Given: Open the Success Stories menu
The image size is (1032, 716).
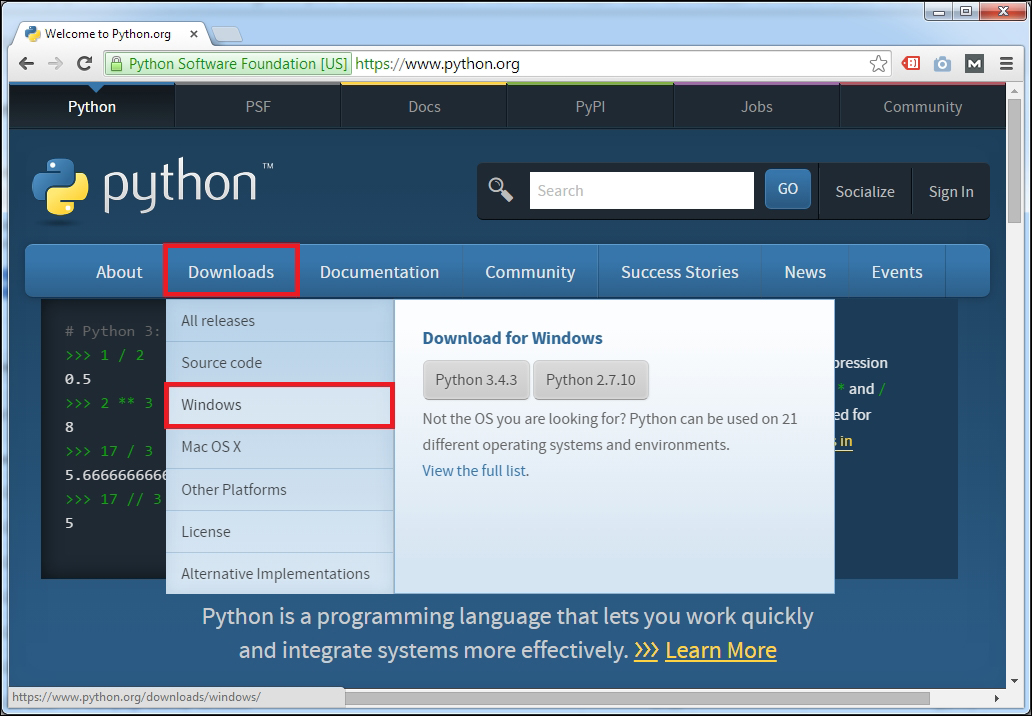Looking at the screenshot, I should (x=680, y=272).
